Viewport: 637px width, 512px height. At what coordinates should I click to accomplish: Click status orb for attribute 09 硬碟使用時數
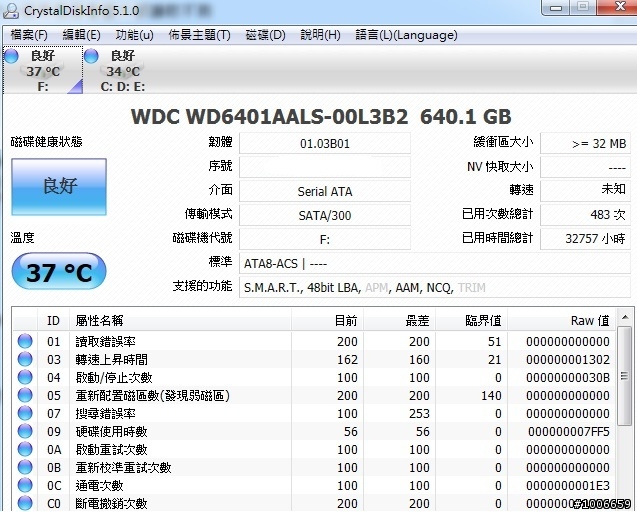(x=25, y=431)
